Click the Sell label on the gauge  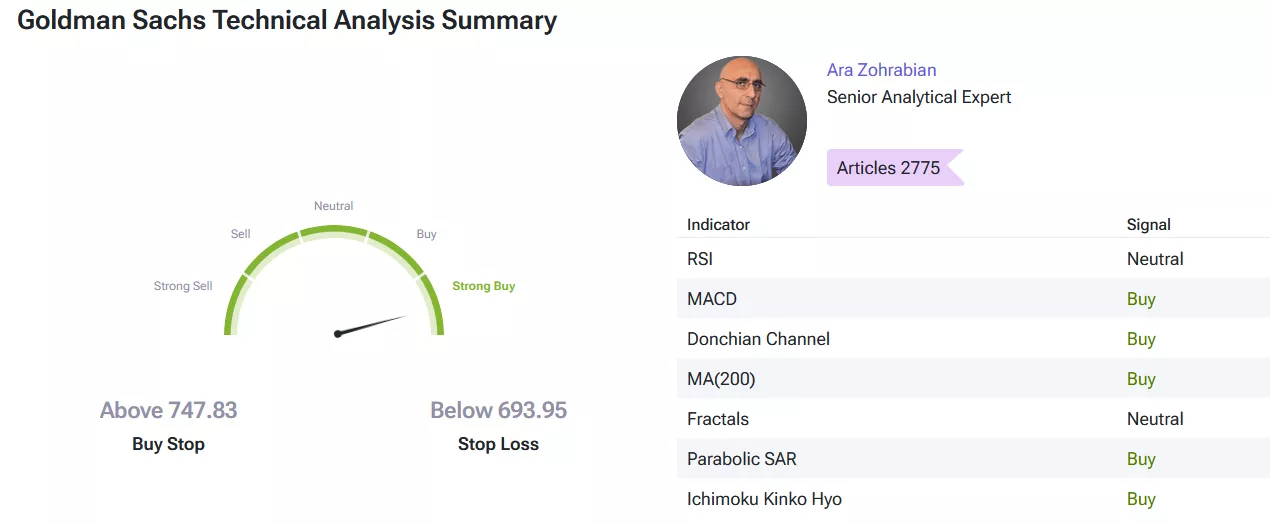[x=241, y=234]
